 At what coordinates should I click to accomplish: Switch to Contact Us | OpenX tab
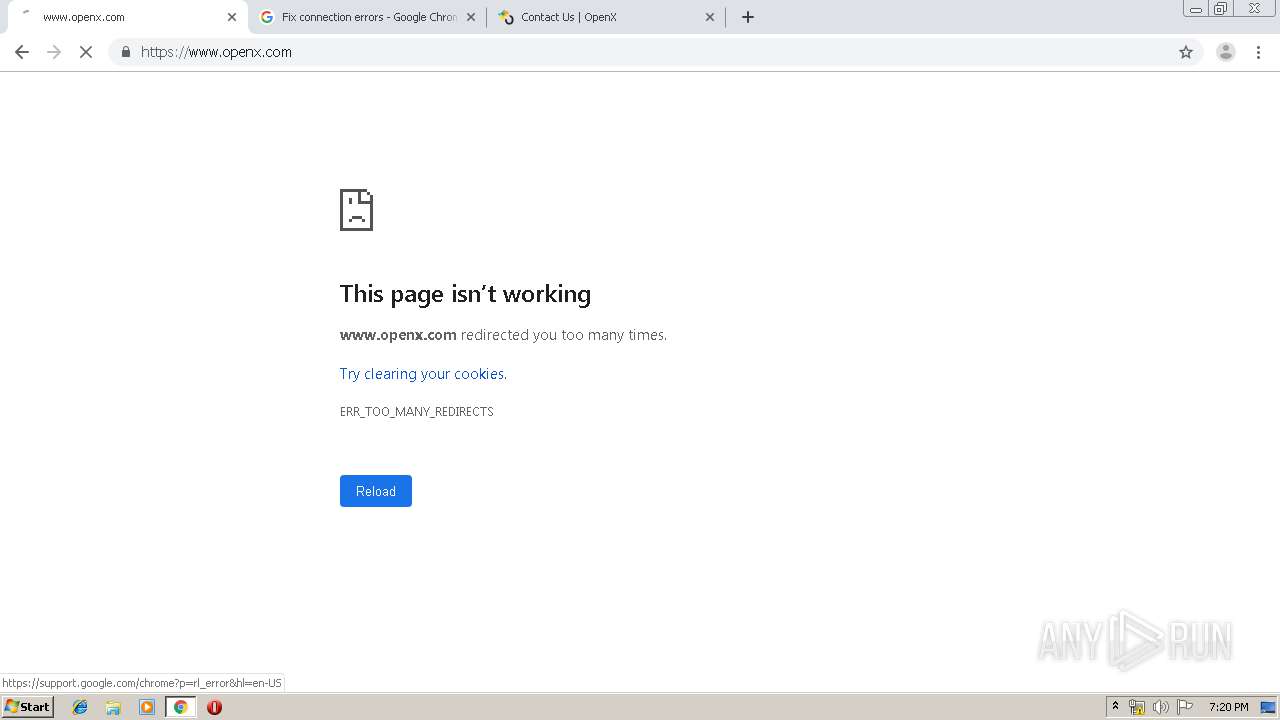(606, 17)
